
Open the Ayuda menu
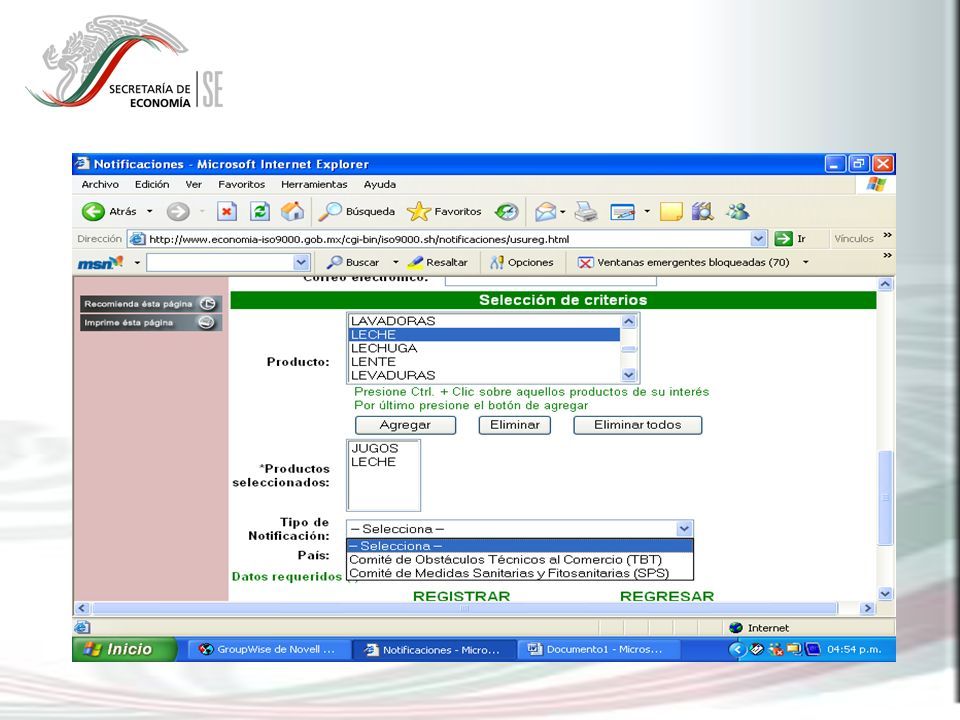pyautogui.click(x=380, y=184)
